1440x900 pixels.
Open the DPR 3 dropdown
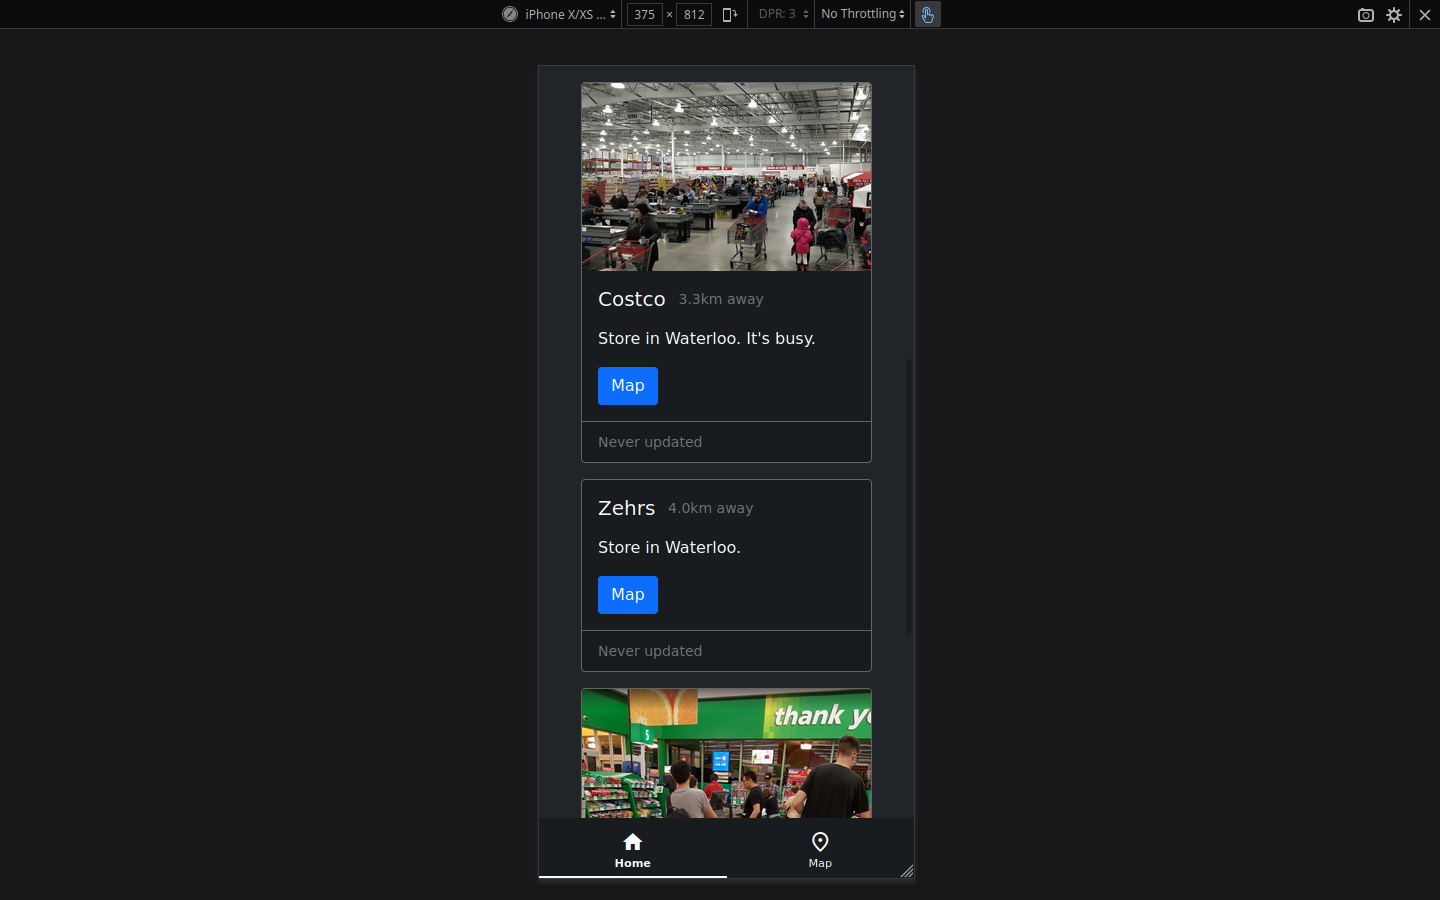pos(783,14)
